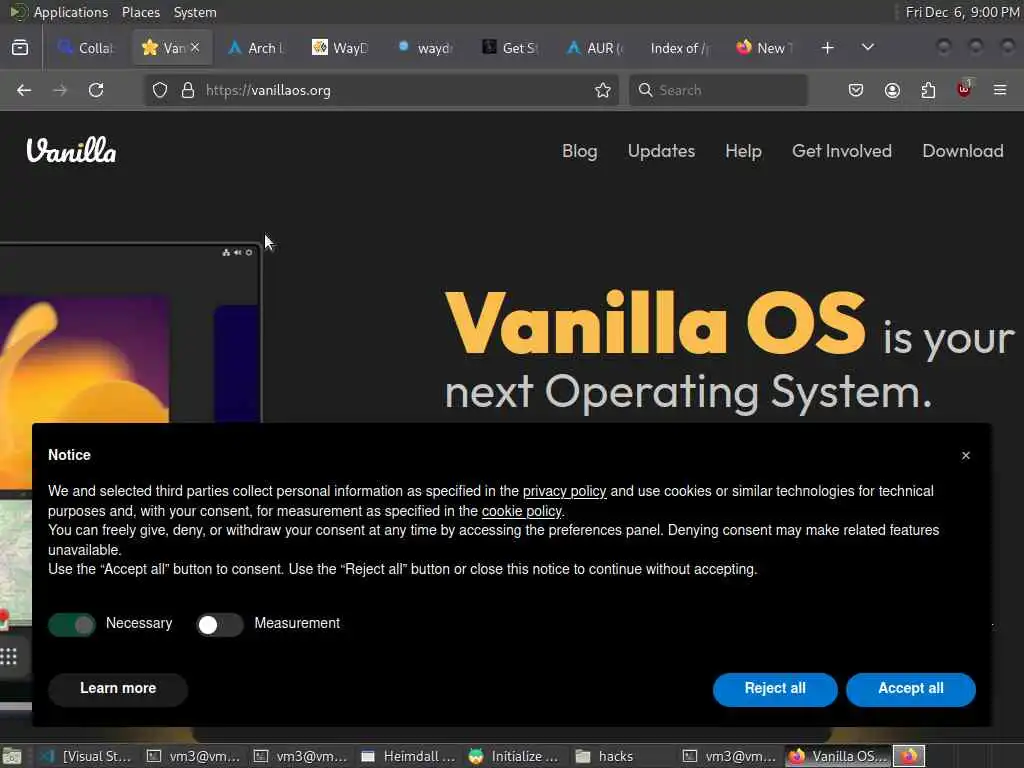1024x768 pixels.
Task: Open the cookie policy link
Action: coord(522,511)
